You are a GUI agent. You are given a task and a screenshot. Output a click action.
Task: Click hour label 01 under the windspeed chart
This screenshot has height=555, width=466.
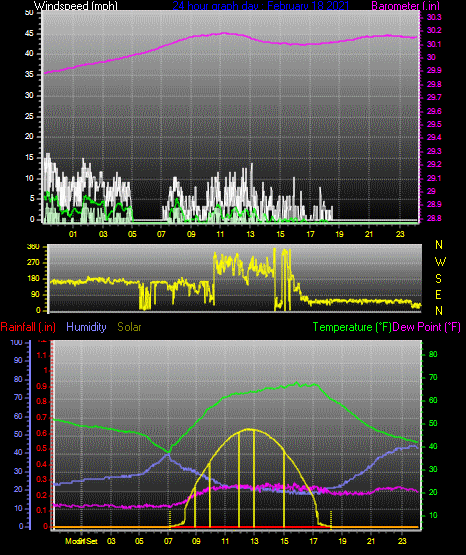[x=73, y=234]
